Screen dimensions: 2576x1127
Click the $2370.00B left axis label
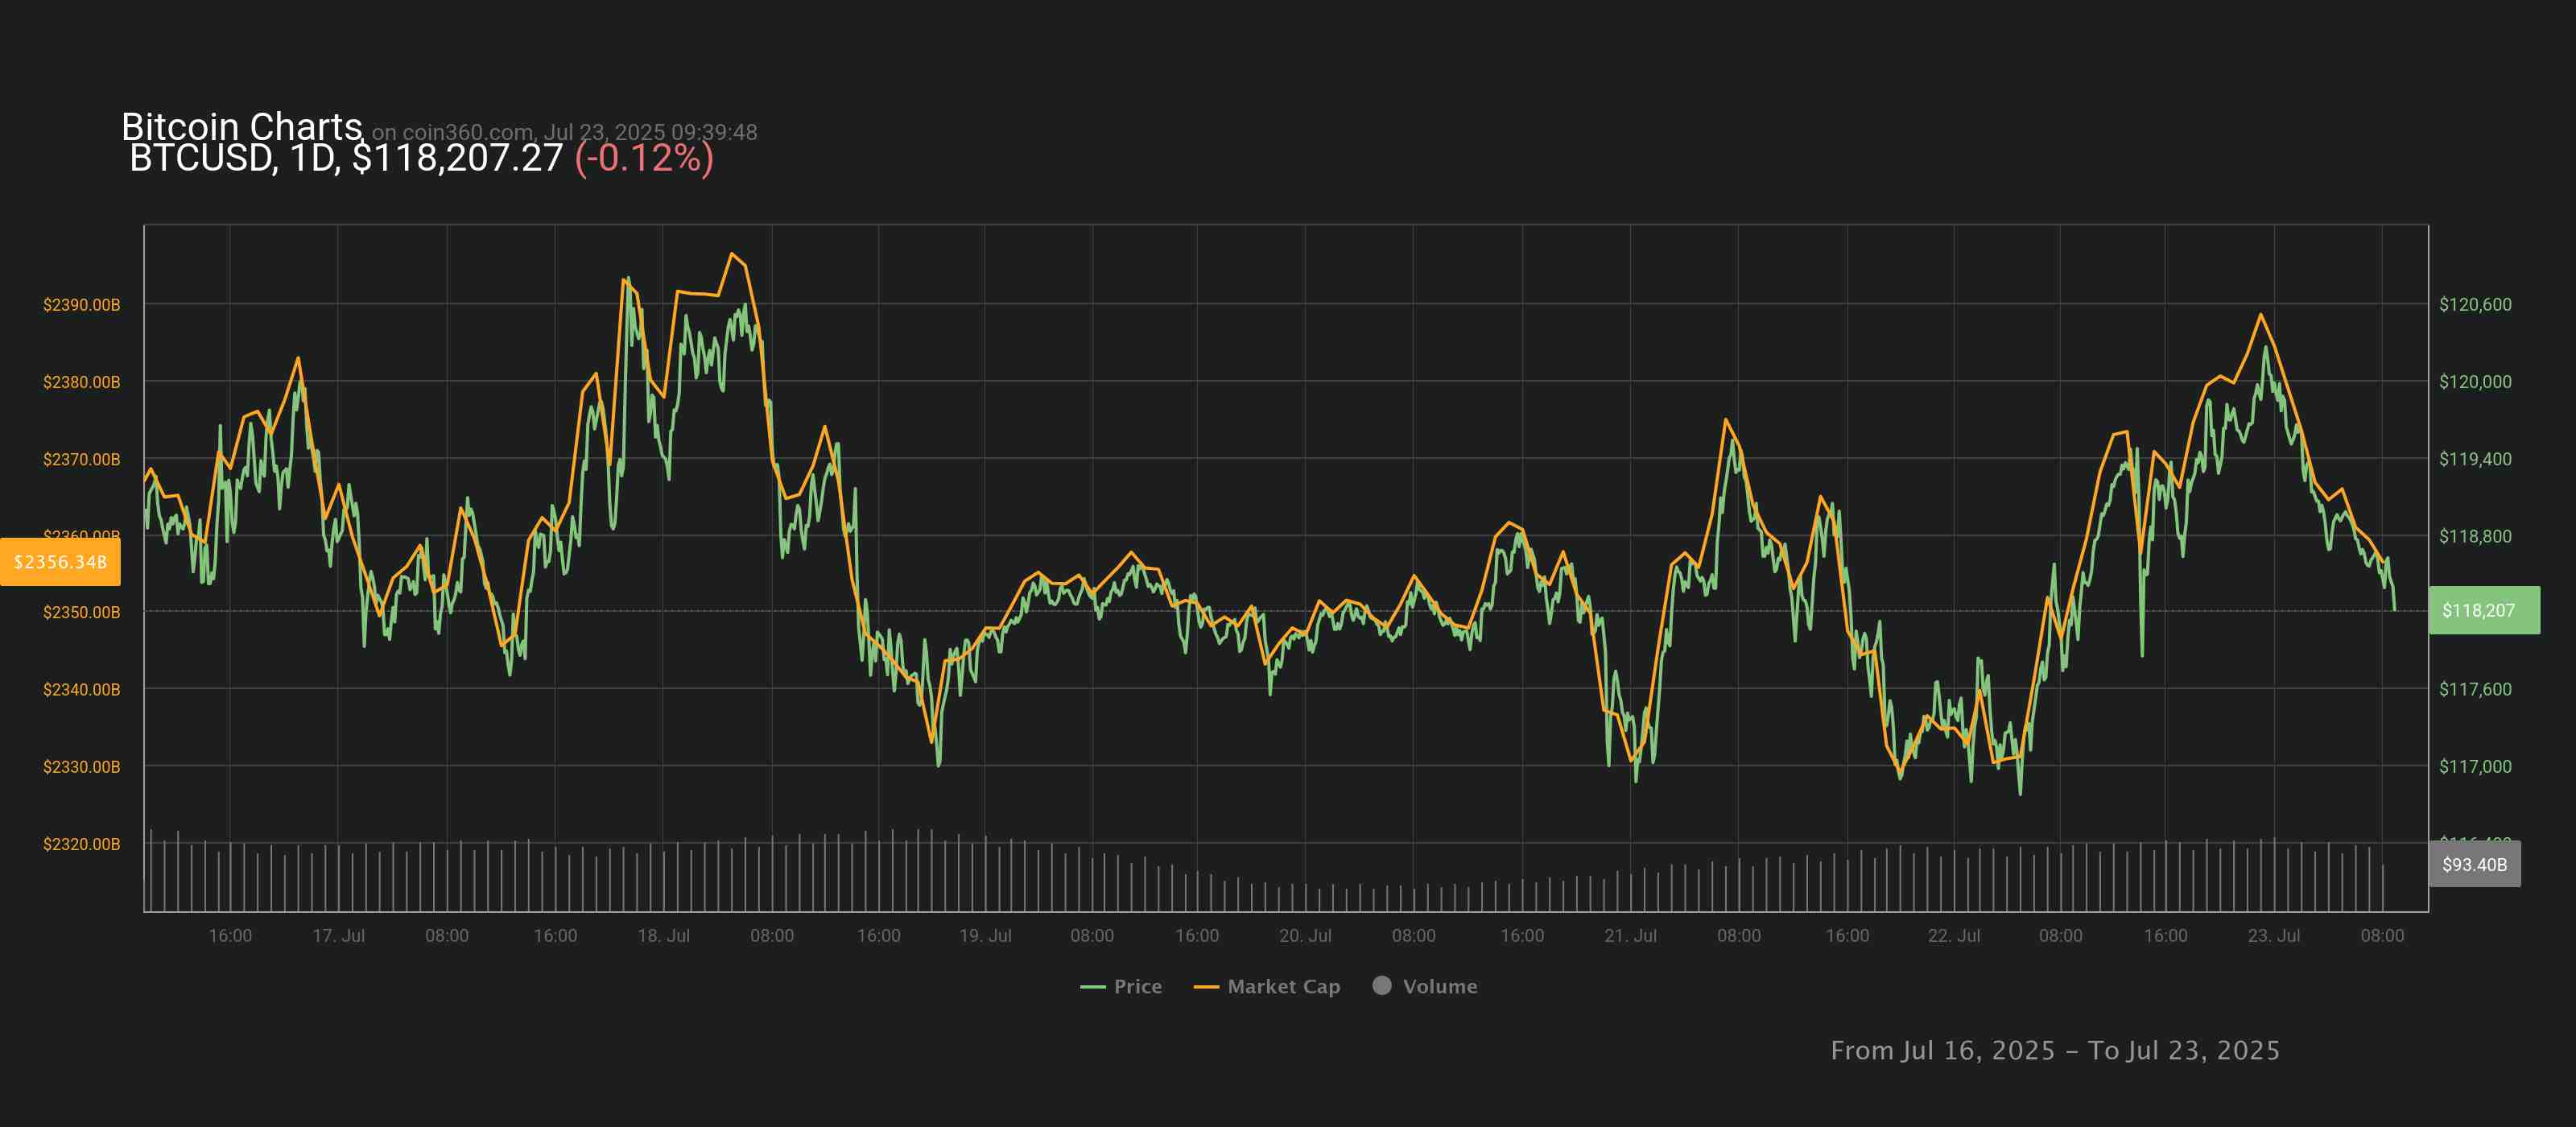click(81, 459)
